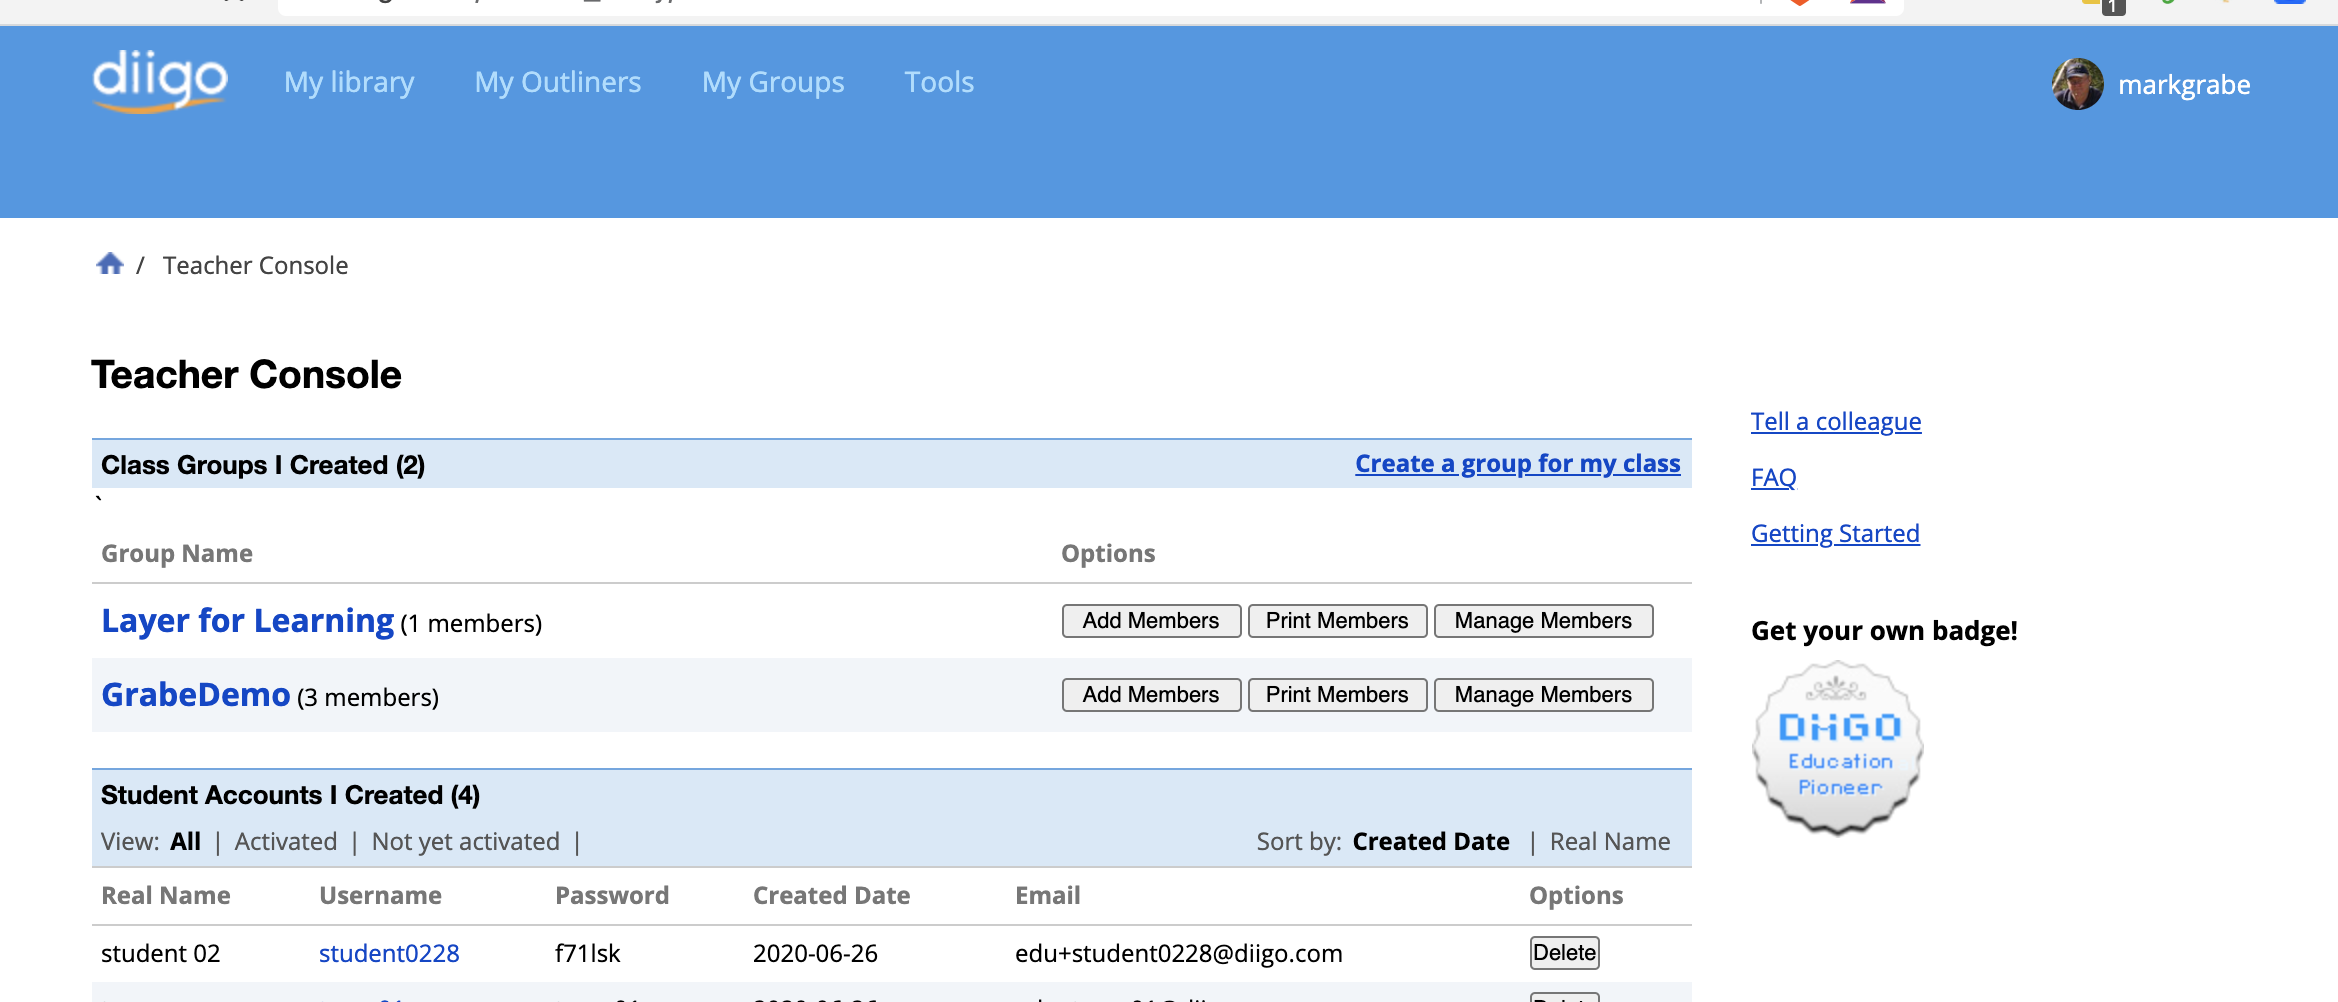Image resolution: width=2338 pixels, height=1002 pixels.
Task: Click the Diigo Education Pioneer badge
Action: [x=1838, y=748]
